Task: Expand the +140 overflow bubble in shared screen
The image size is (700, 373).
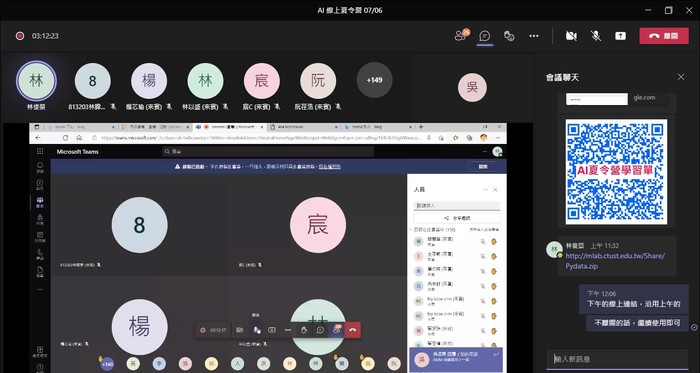Action: pos(107,364)
